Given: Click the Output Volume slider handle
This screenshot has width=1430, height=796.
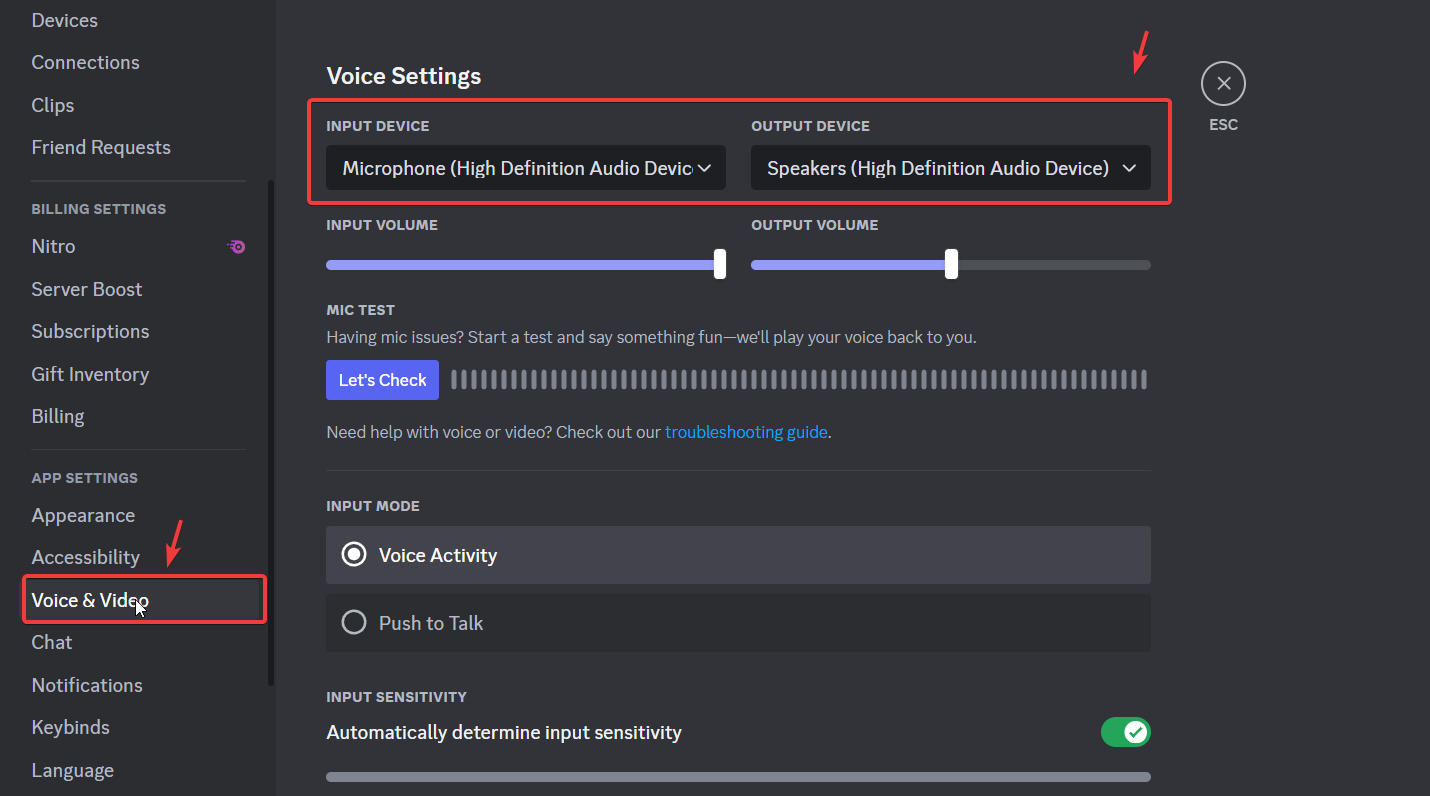Looking at the screenshot, I should point(951,264).
